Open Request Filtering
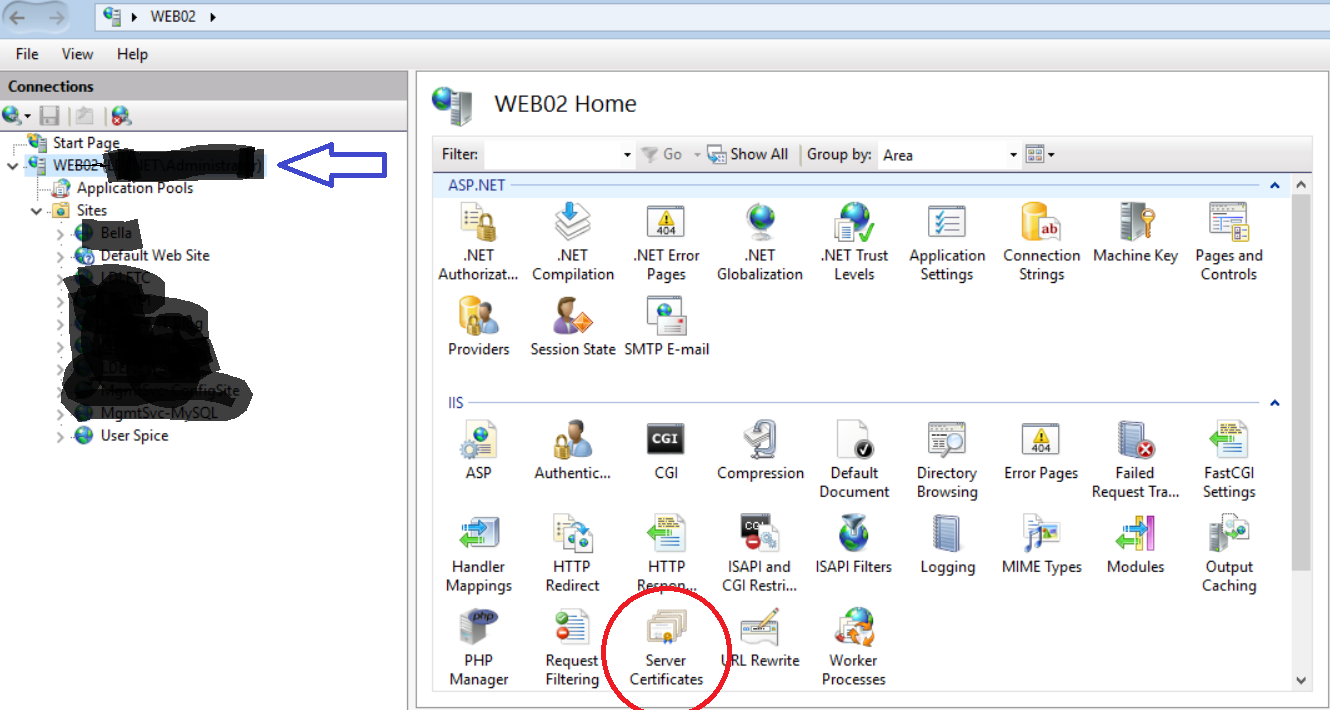Image resolution: width=1330 pixels, height=710 pixels. [572, 645]
